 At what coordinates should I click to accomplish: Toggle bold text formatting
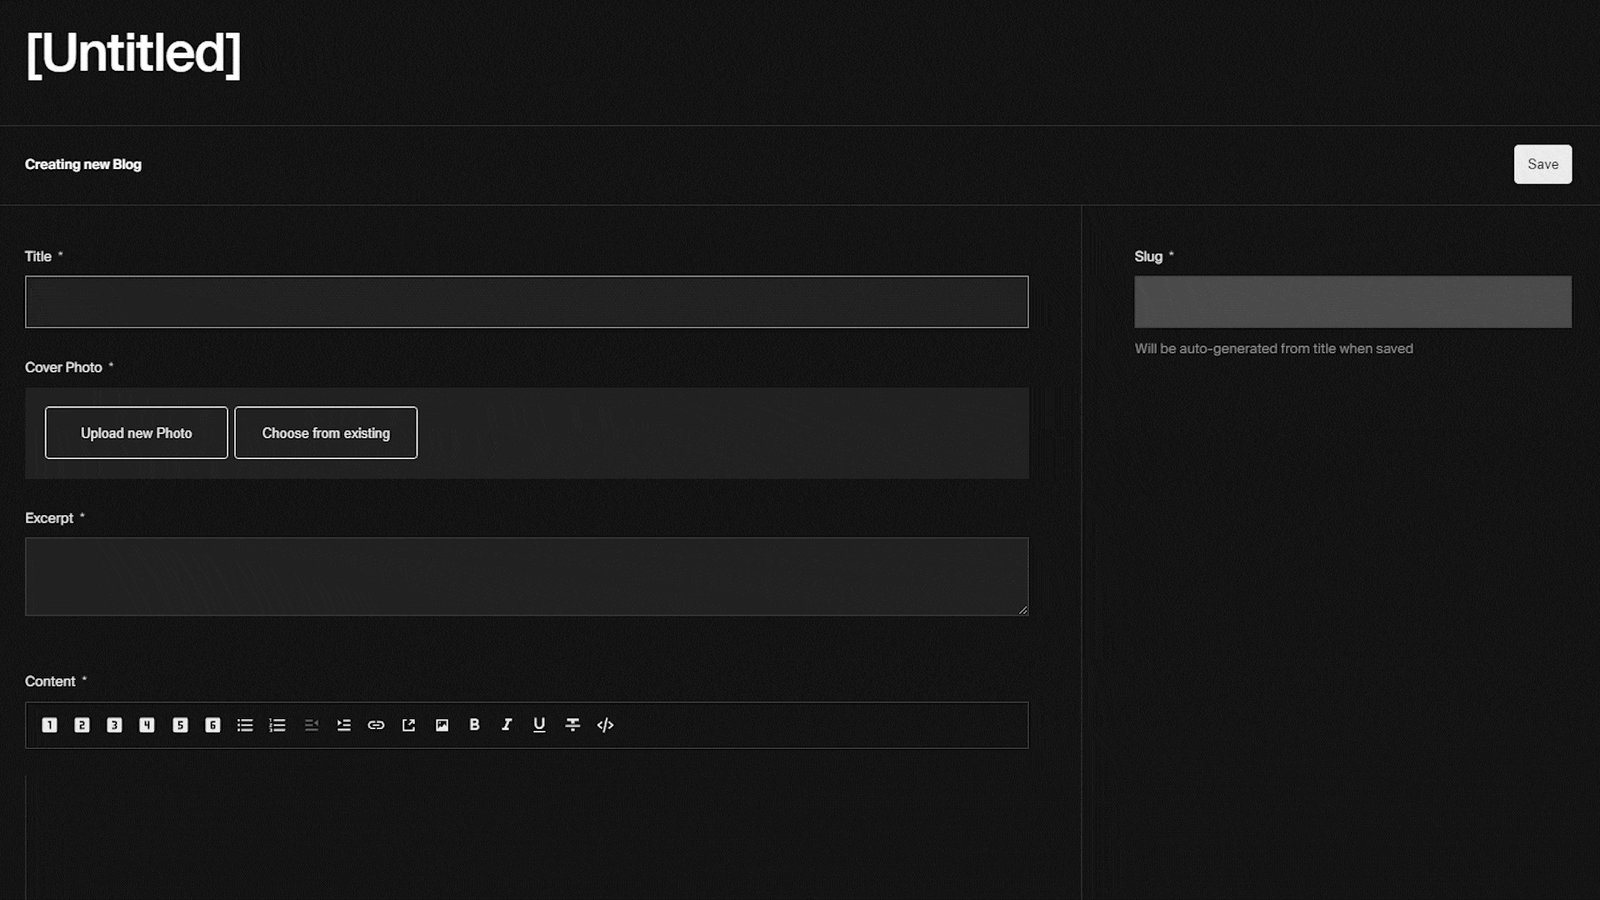point(474,725)
